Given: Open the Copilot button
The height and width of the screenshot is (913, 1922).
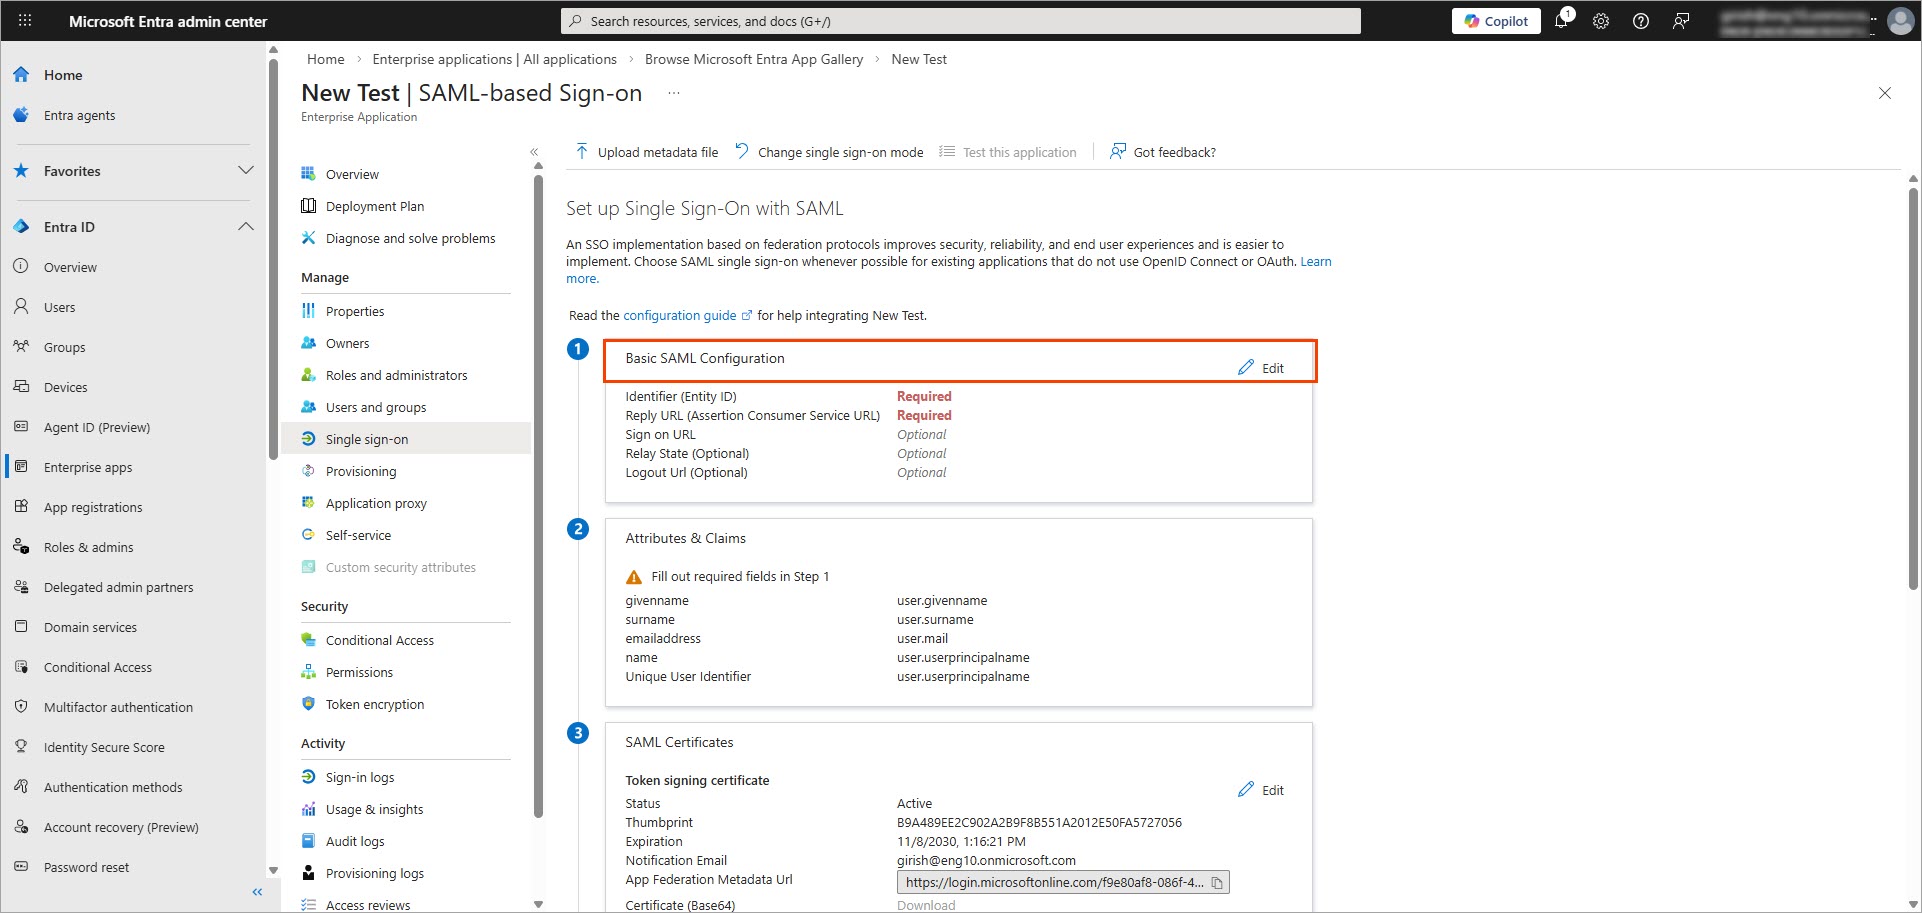Looking at the screenshot, I should [1496, 21].
